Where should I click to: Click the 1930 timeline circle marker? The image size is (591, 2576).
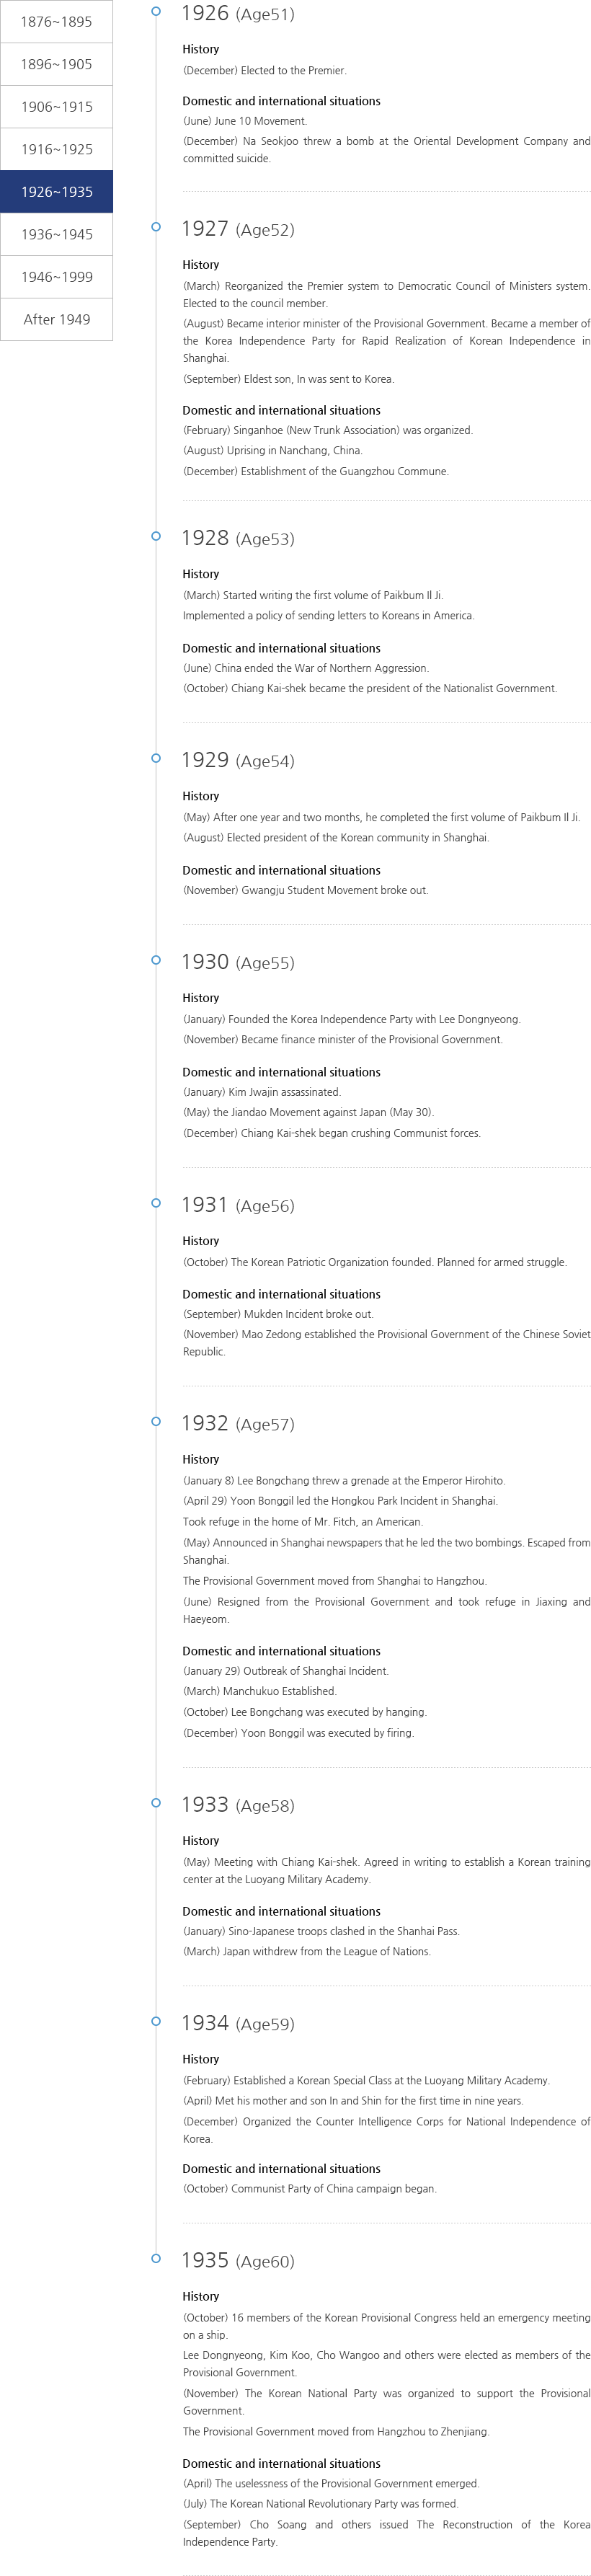(156, 960)
